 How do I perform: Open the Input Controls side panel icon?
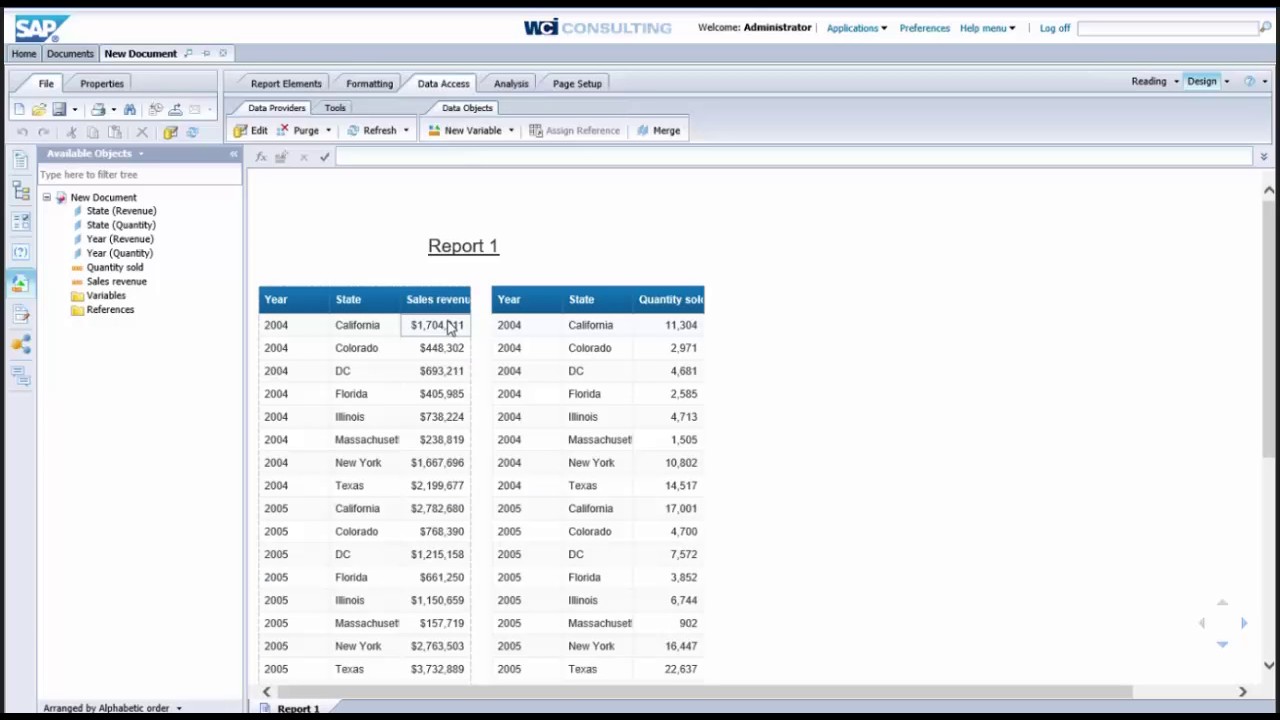pyautogui.click(x=21, y=222)
